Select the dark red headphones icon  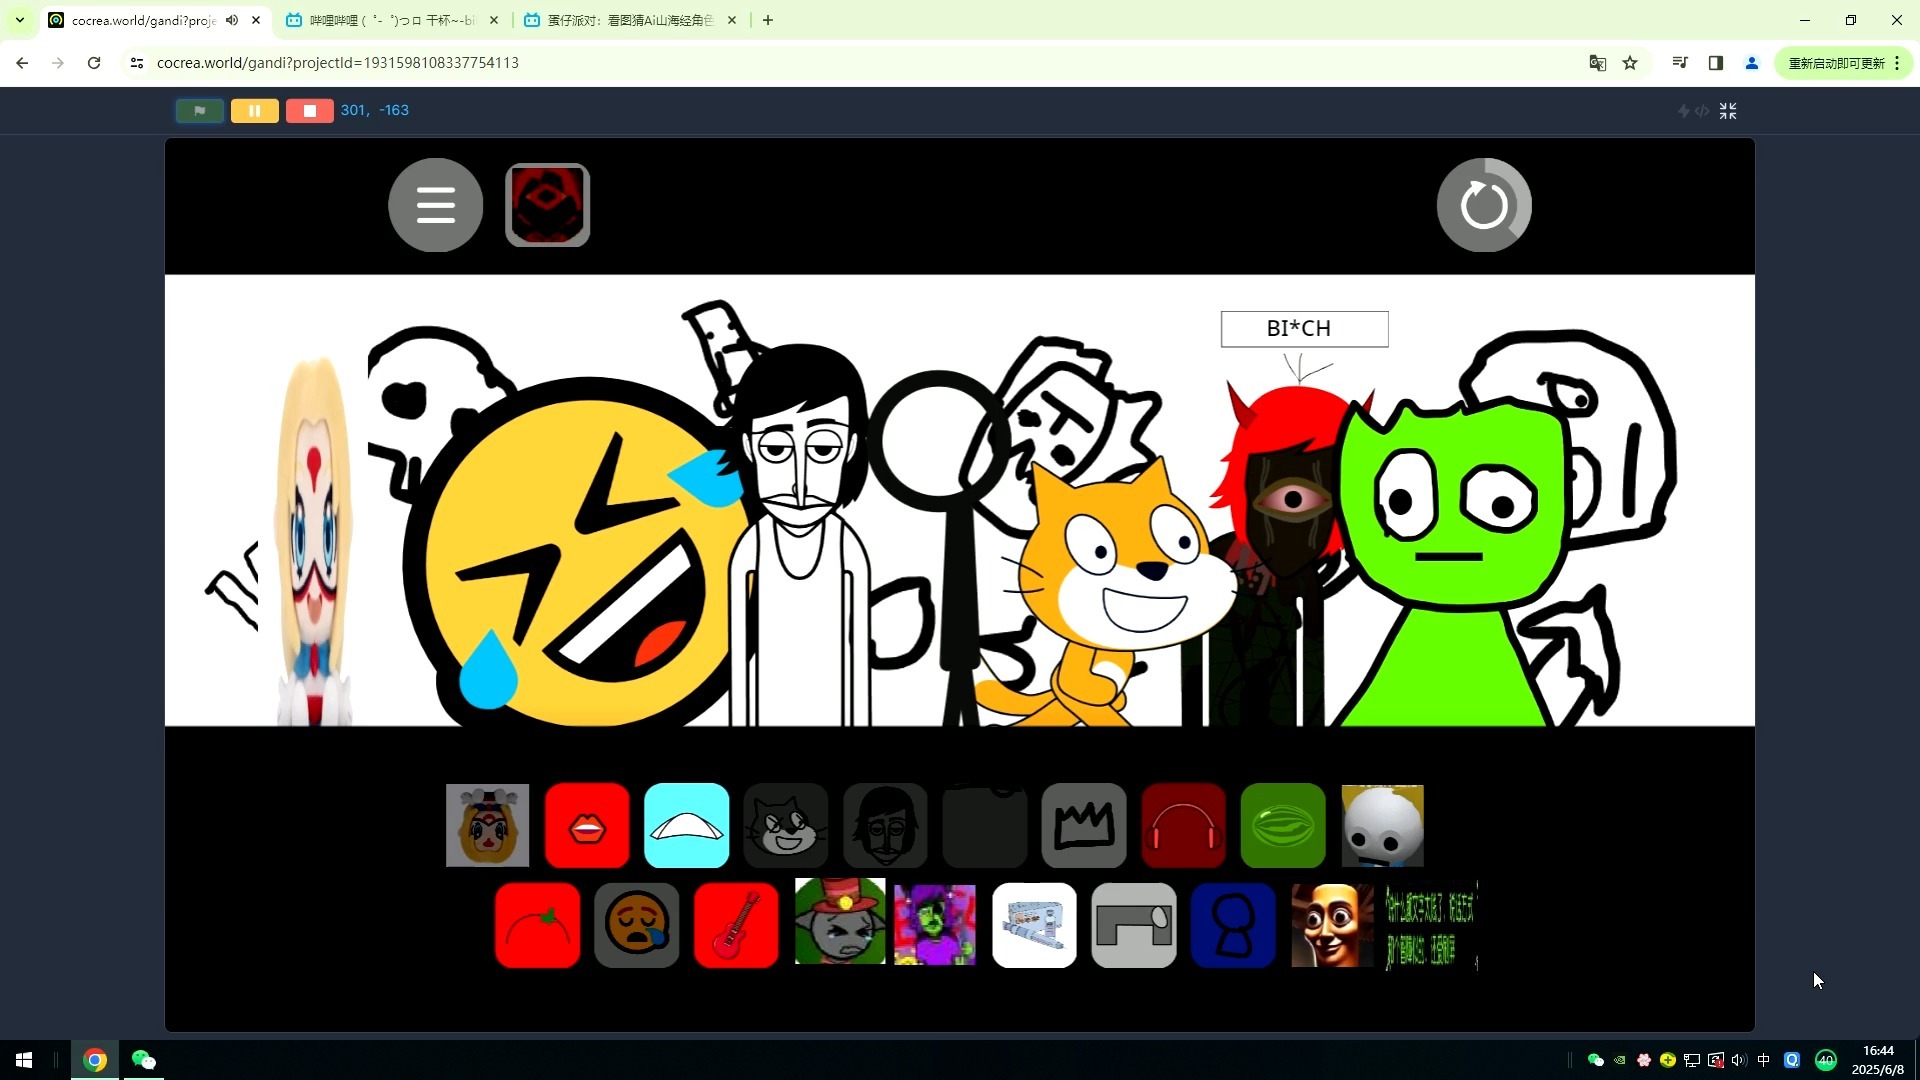(x=1183, y=825)
